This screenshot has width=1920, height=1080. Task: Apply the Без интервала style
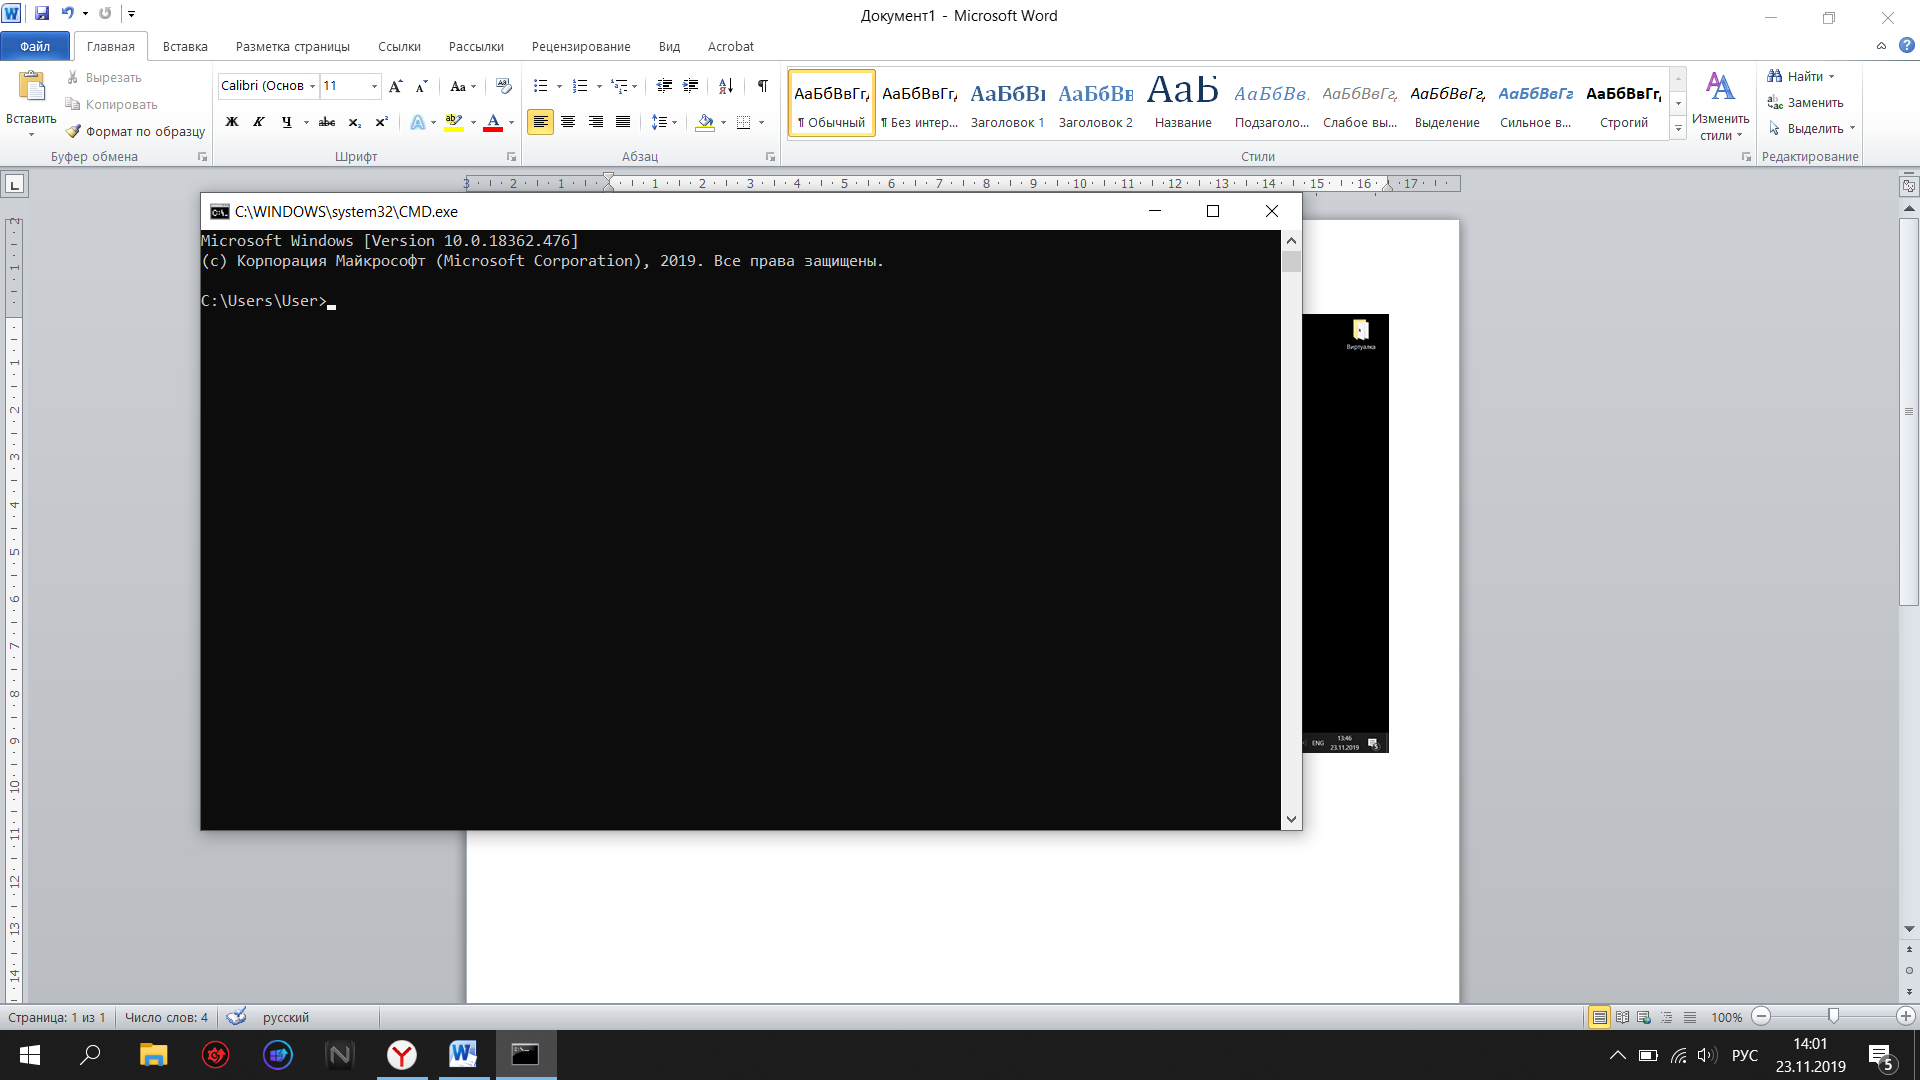[919, 103]
